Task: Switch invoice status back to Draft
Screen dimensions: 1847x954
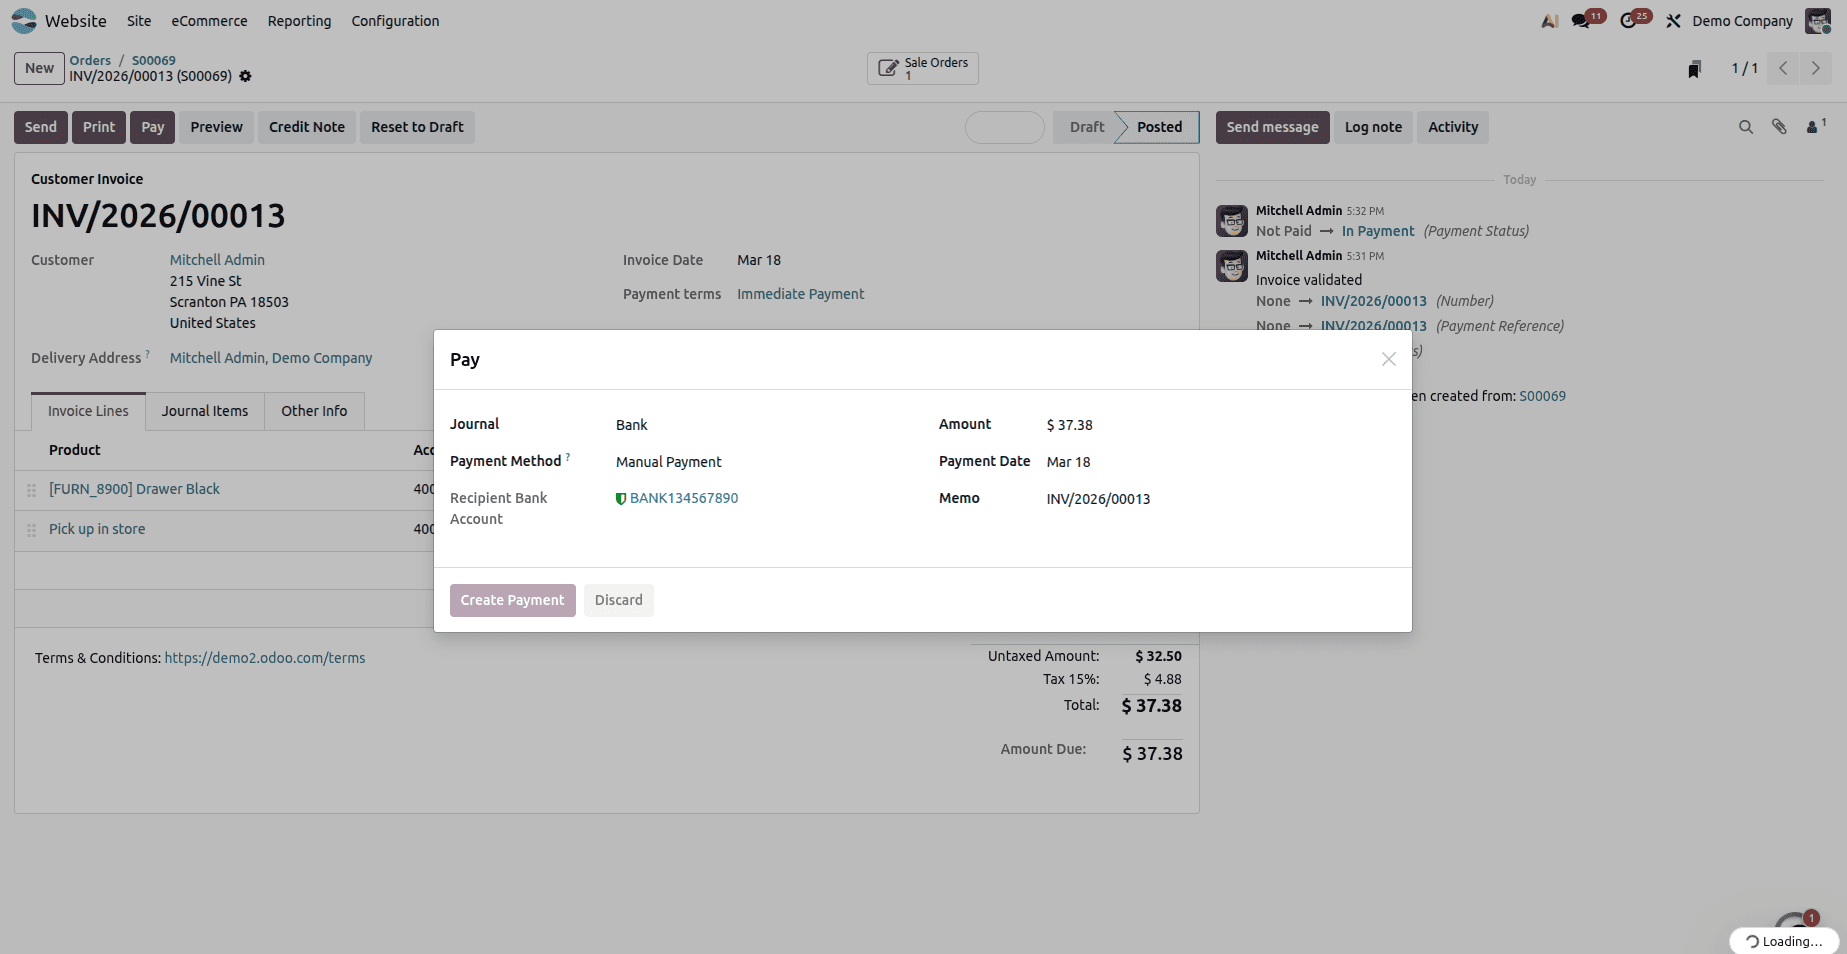Action: tap(1086, 127)
